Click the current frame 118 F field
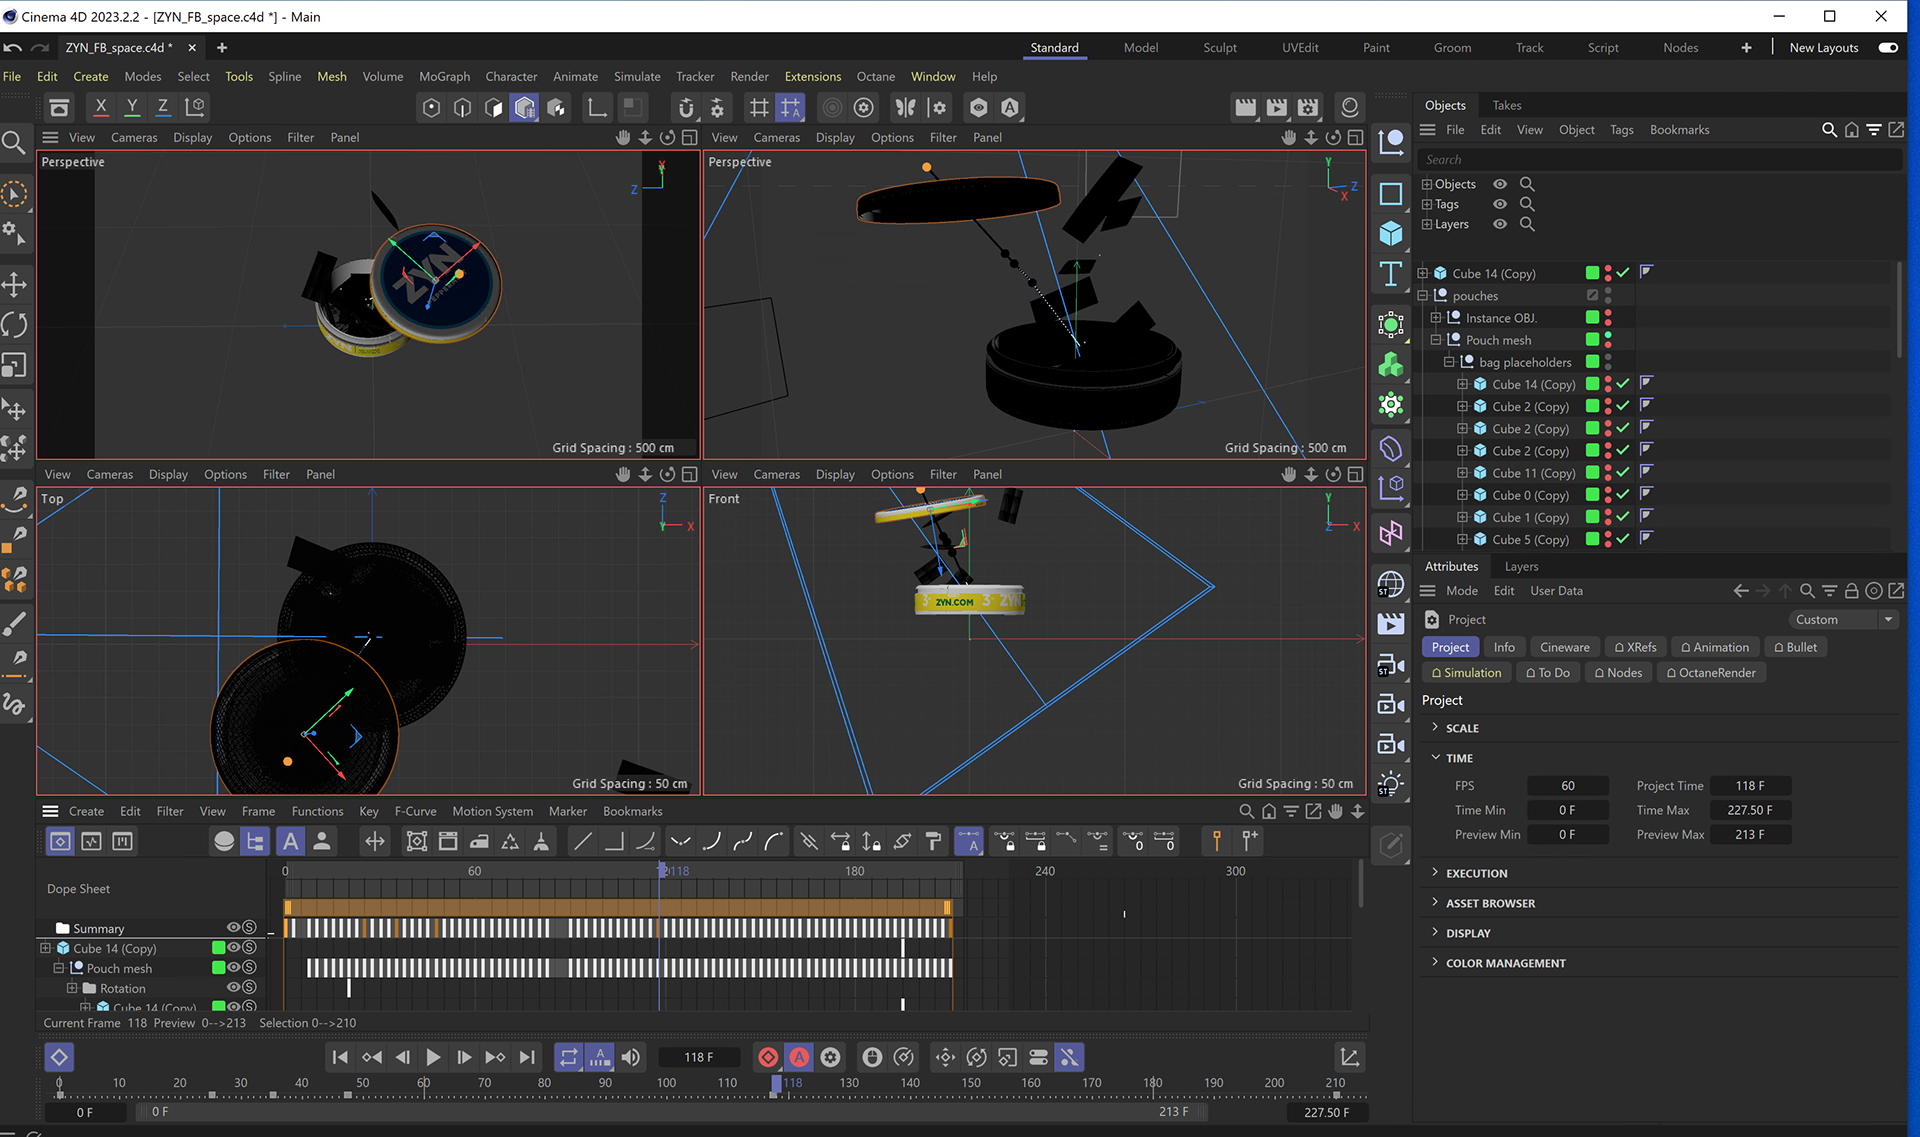This screenshot has height=1137, width=1920. pos(698,1057)
